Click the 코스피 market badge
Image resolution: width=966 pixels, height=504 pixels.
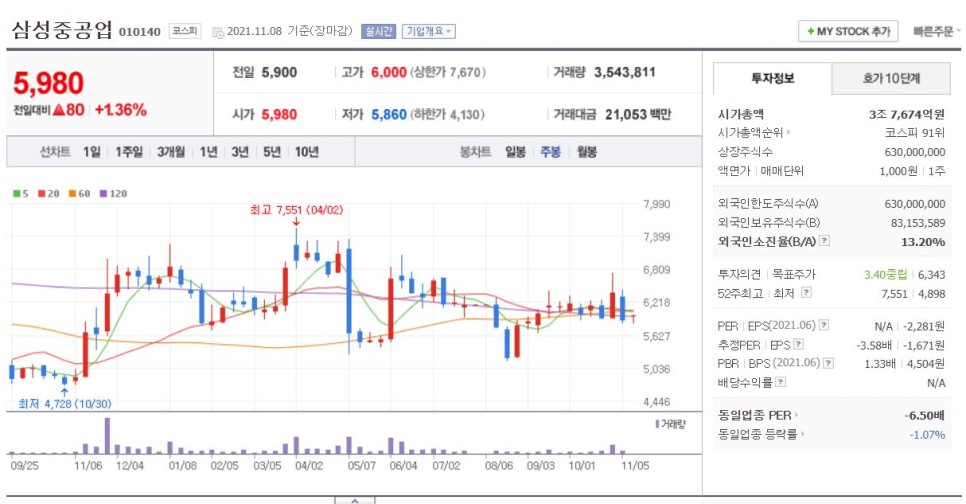185,31
